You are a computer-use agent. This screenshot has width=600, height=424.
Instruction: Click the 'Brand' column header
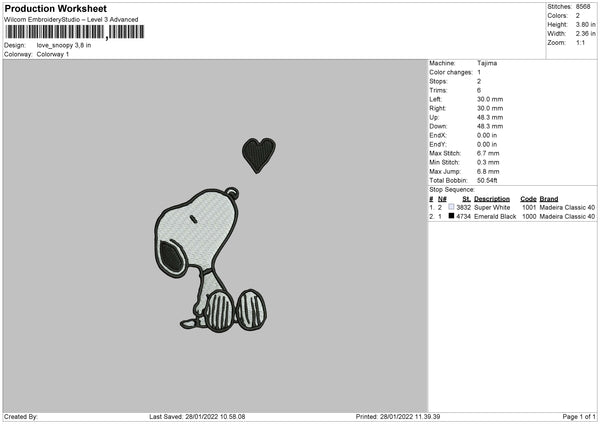(549, 199)
